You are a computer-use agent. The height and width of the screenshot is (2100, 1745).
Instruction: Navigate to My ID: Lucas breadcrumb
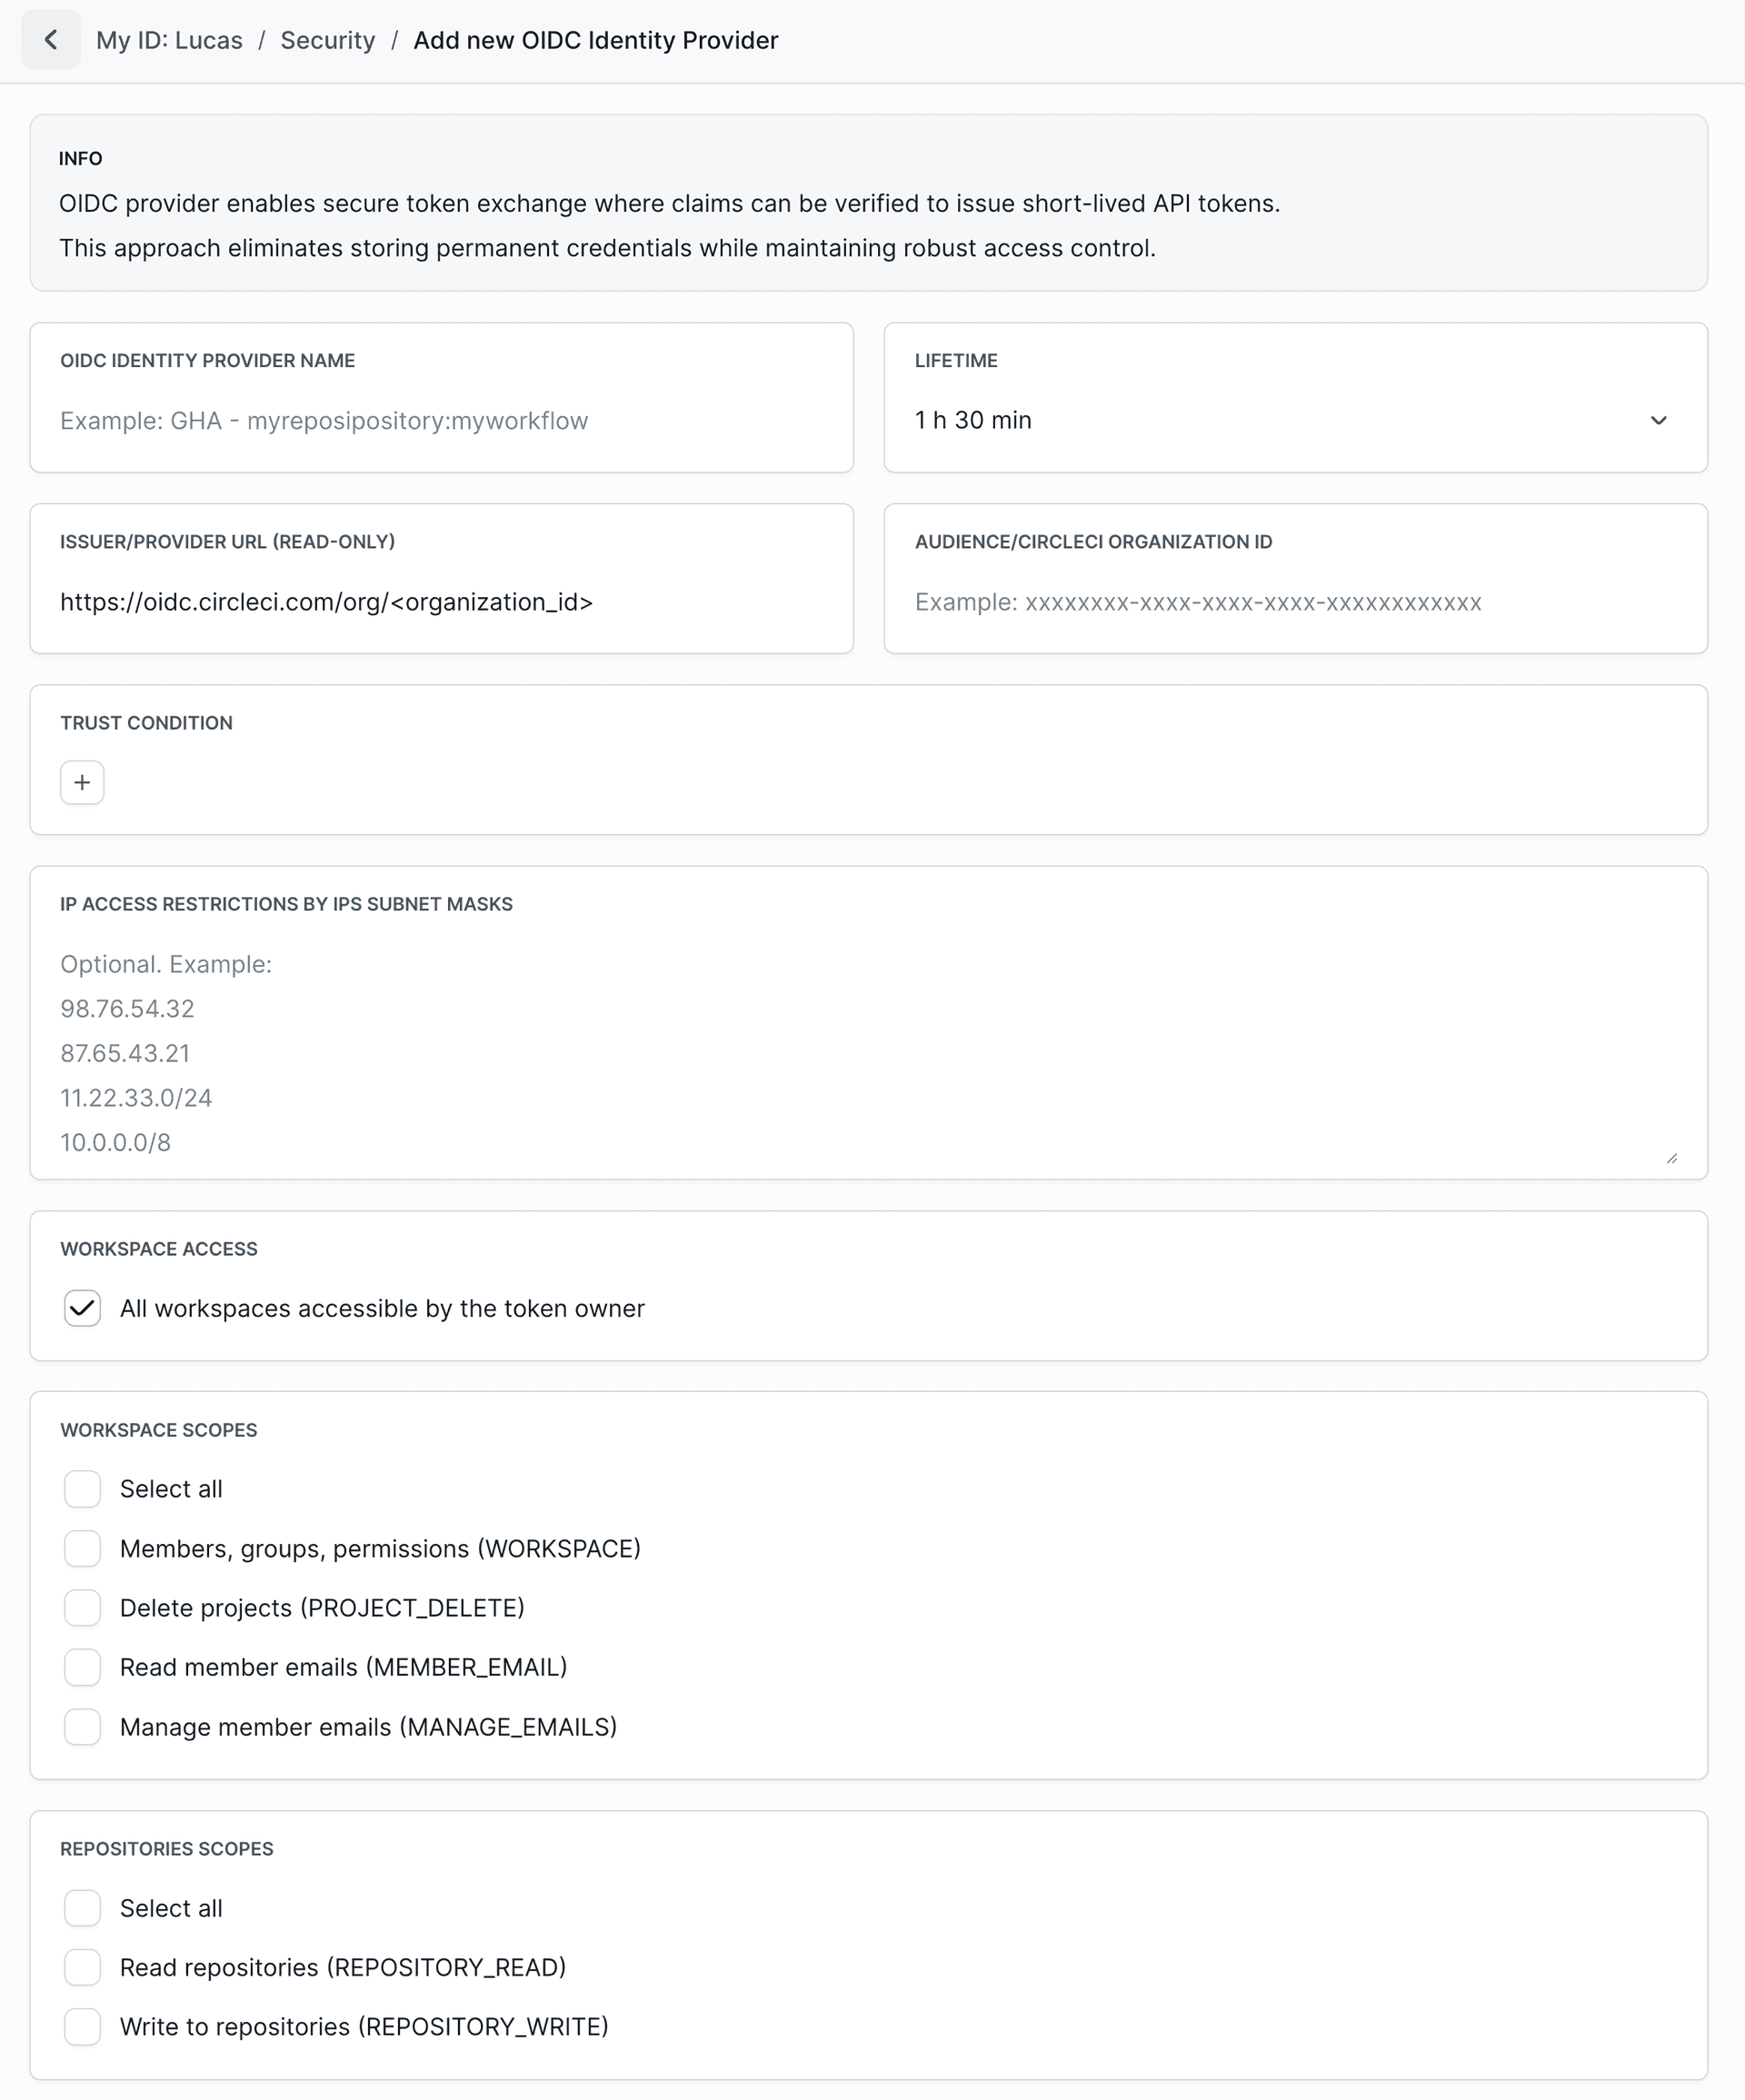pyautogui.click(x=169, y=40)
